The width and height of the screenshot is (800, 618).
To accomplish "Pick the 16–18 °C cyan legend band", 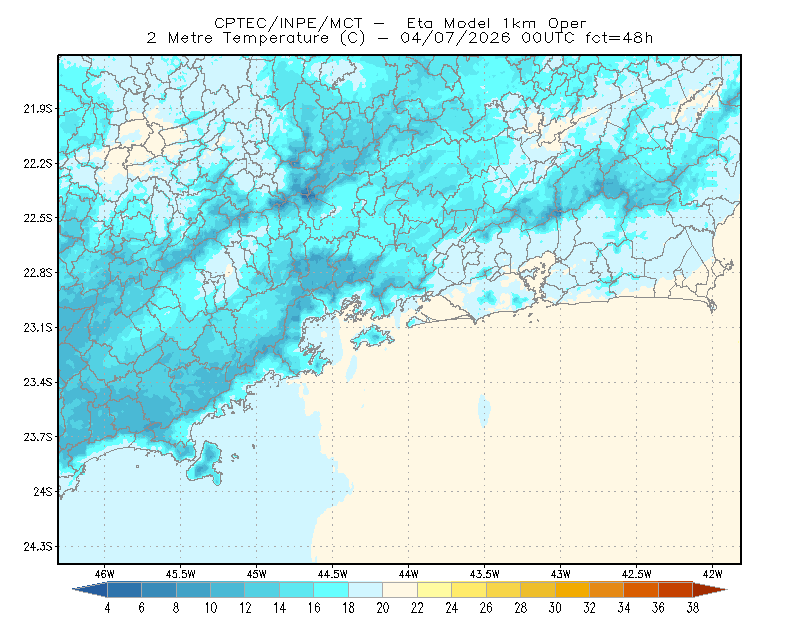I will (x=331, y=590).
